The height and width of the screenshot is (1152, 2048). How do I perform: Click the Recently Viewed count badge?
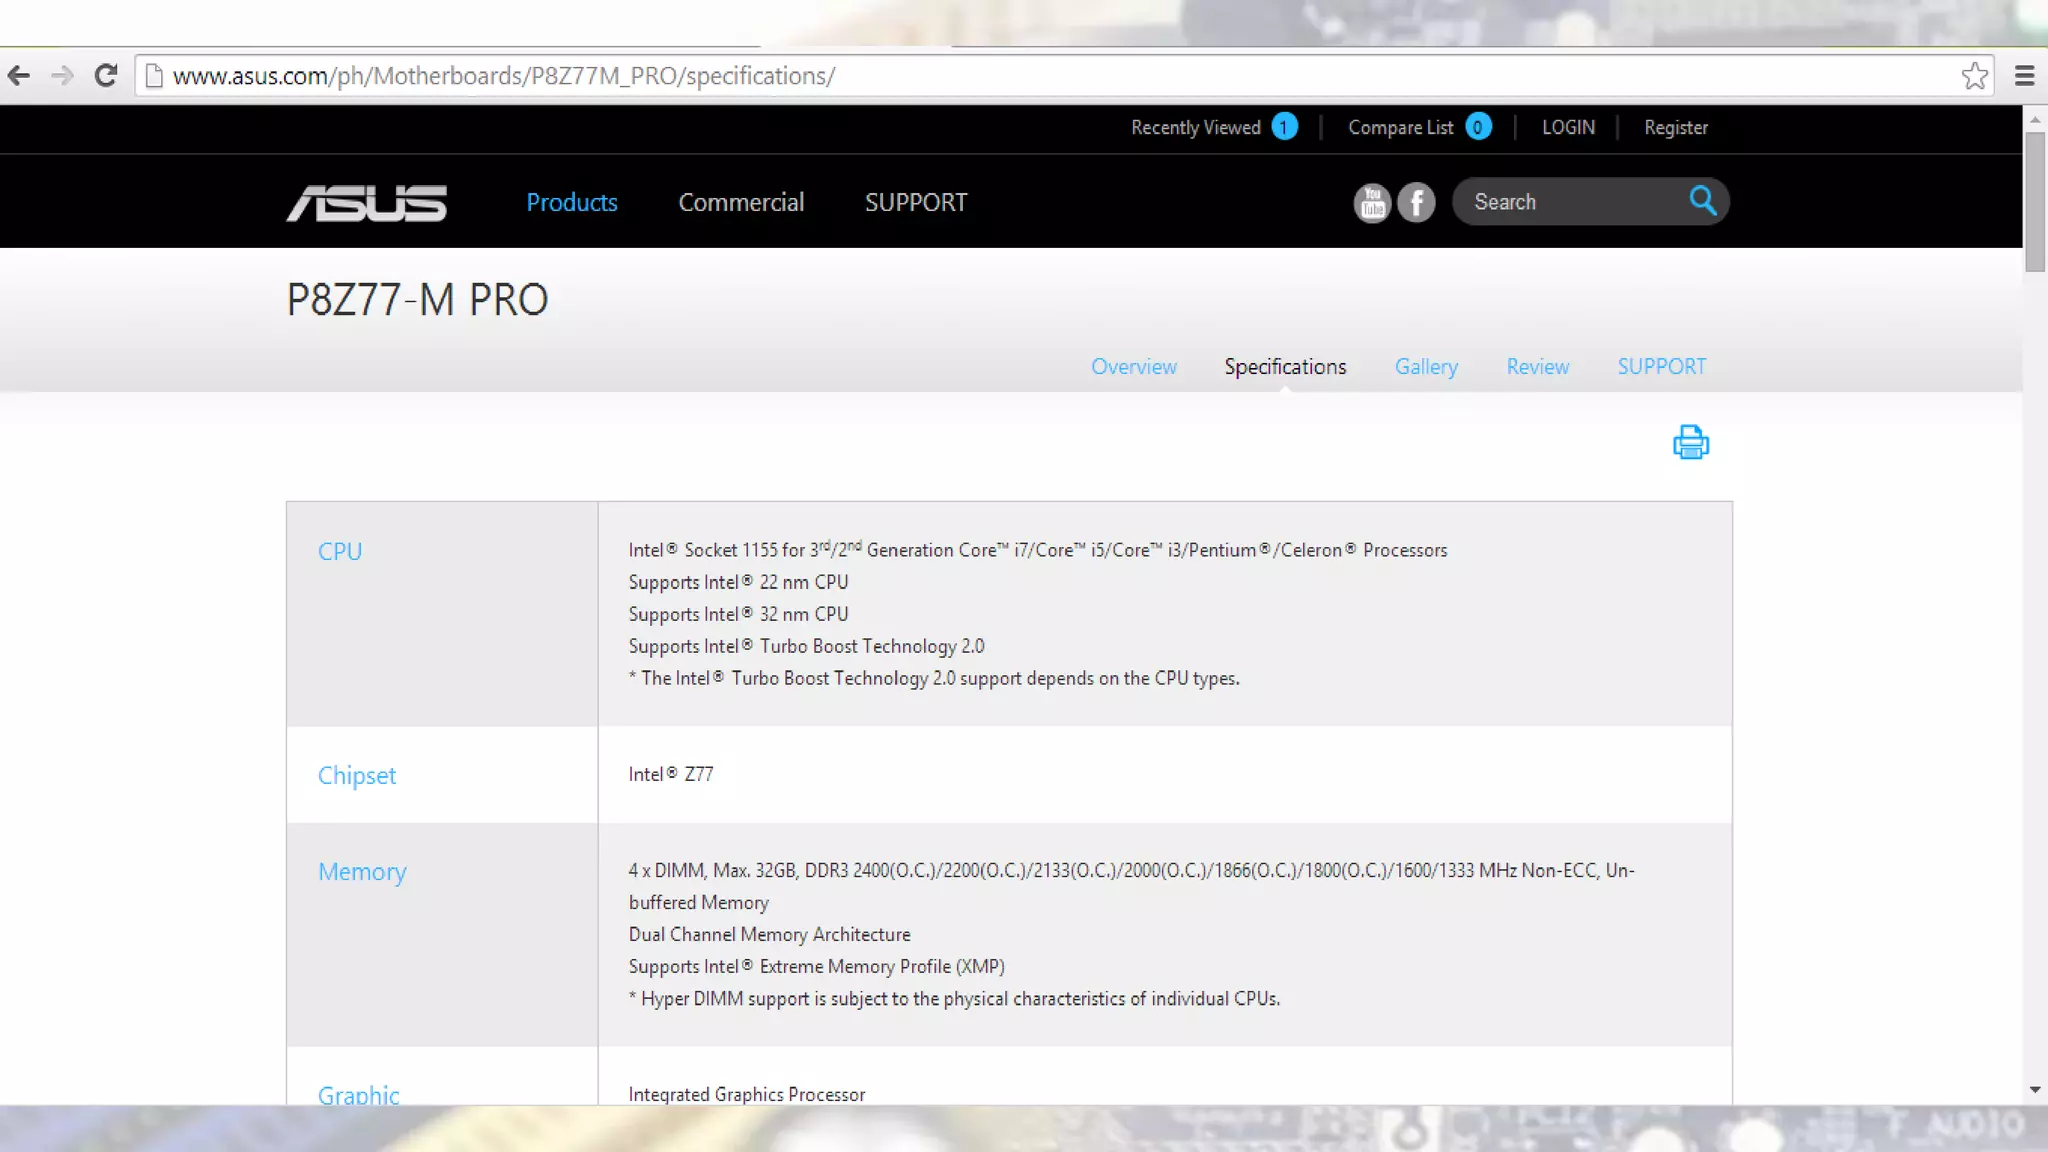click(x=1284, y=127)
